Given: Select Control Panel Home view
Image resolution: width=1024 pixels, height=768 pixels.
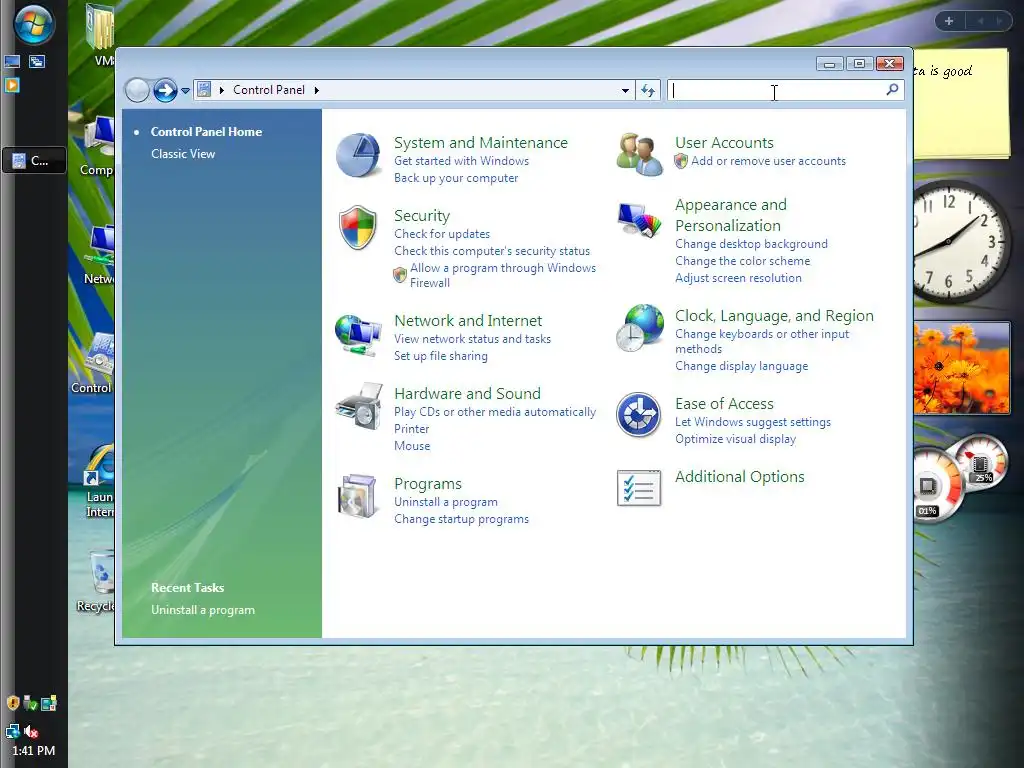Looking at the screenshot, I should (x=206, y=131).
